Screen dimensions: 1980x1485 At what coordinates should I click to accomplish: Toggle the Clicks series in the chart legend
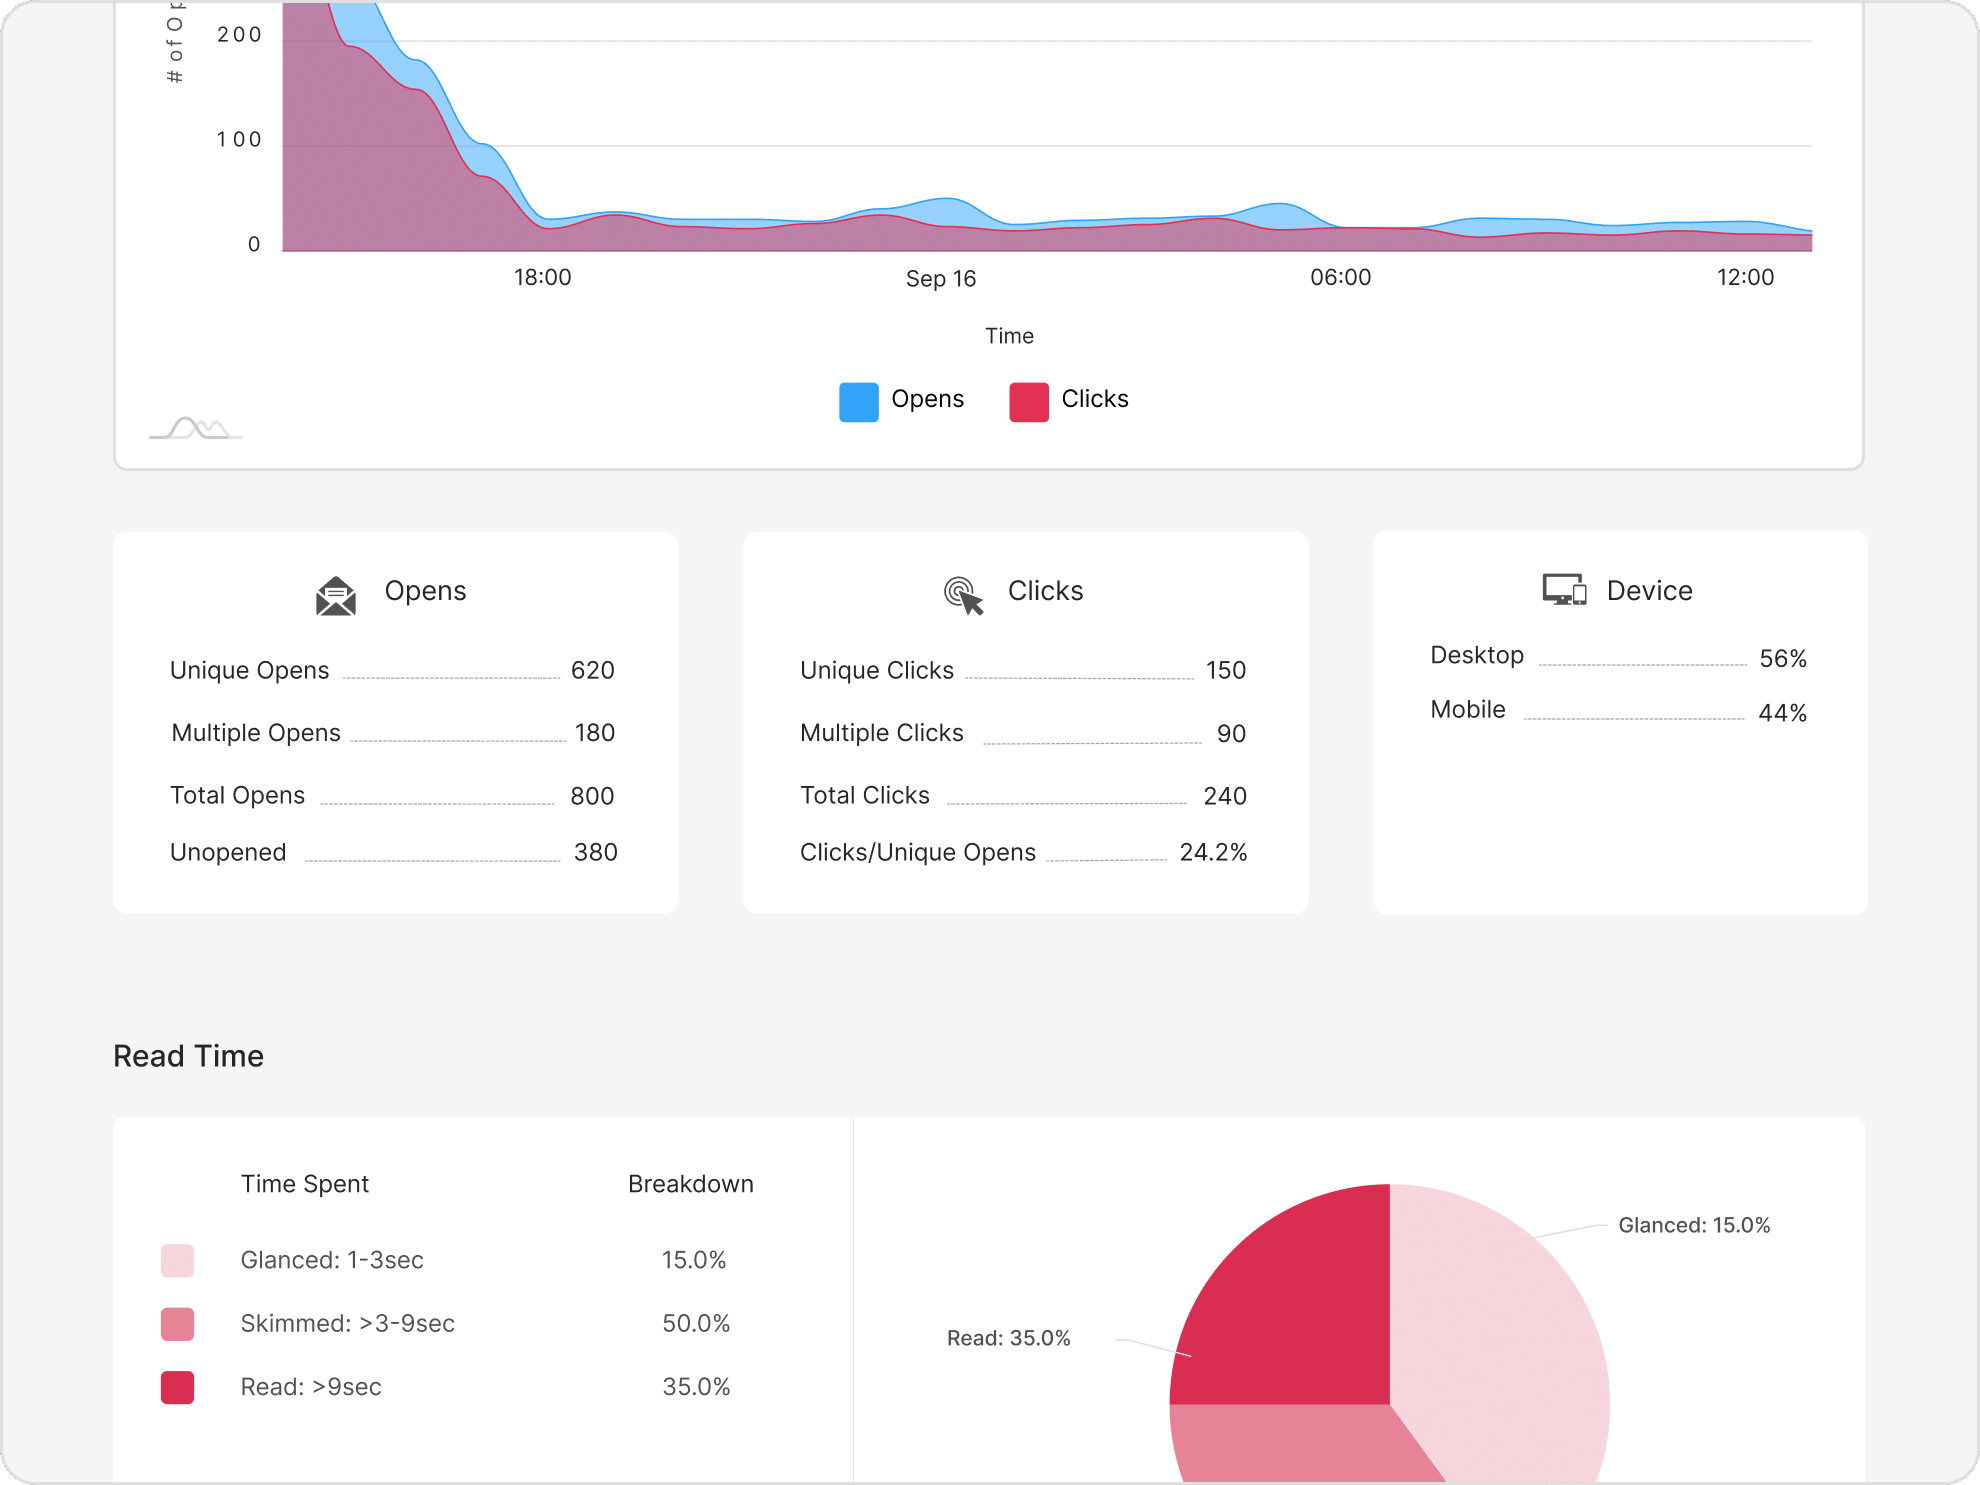(1068, 399)
